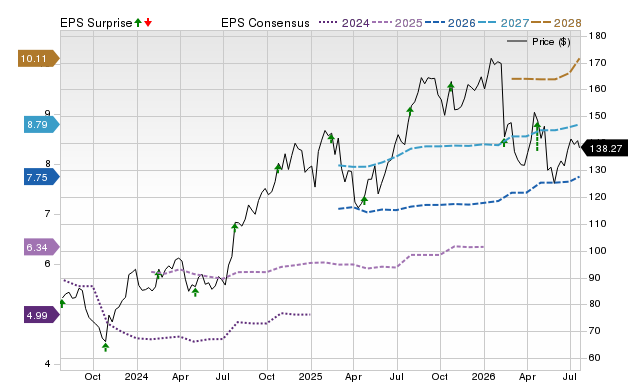Viewport: 640px width, 382px height.
Task: Click the 8.79 EPS value flag
Action: coord(41,124)
